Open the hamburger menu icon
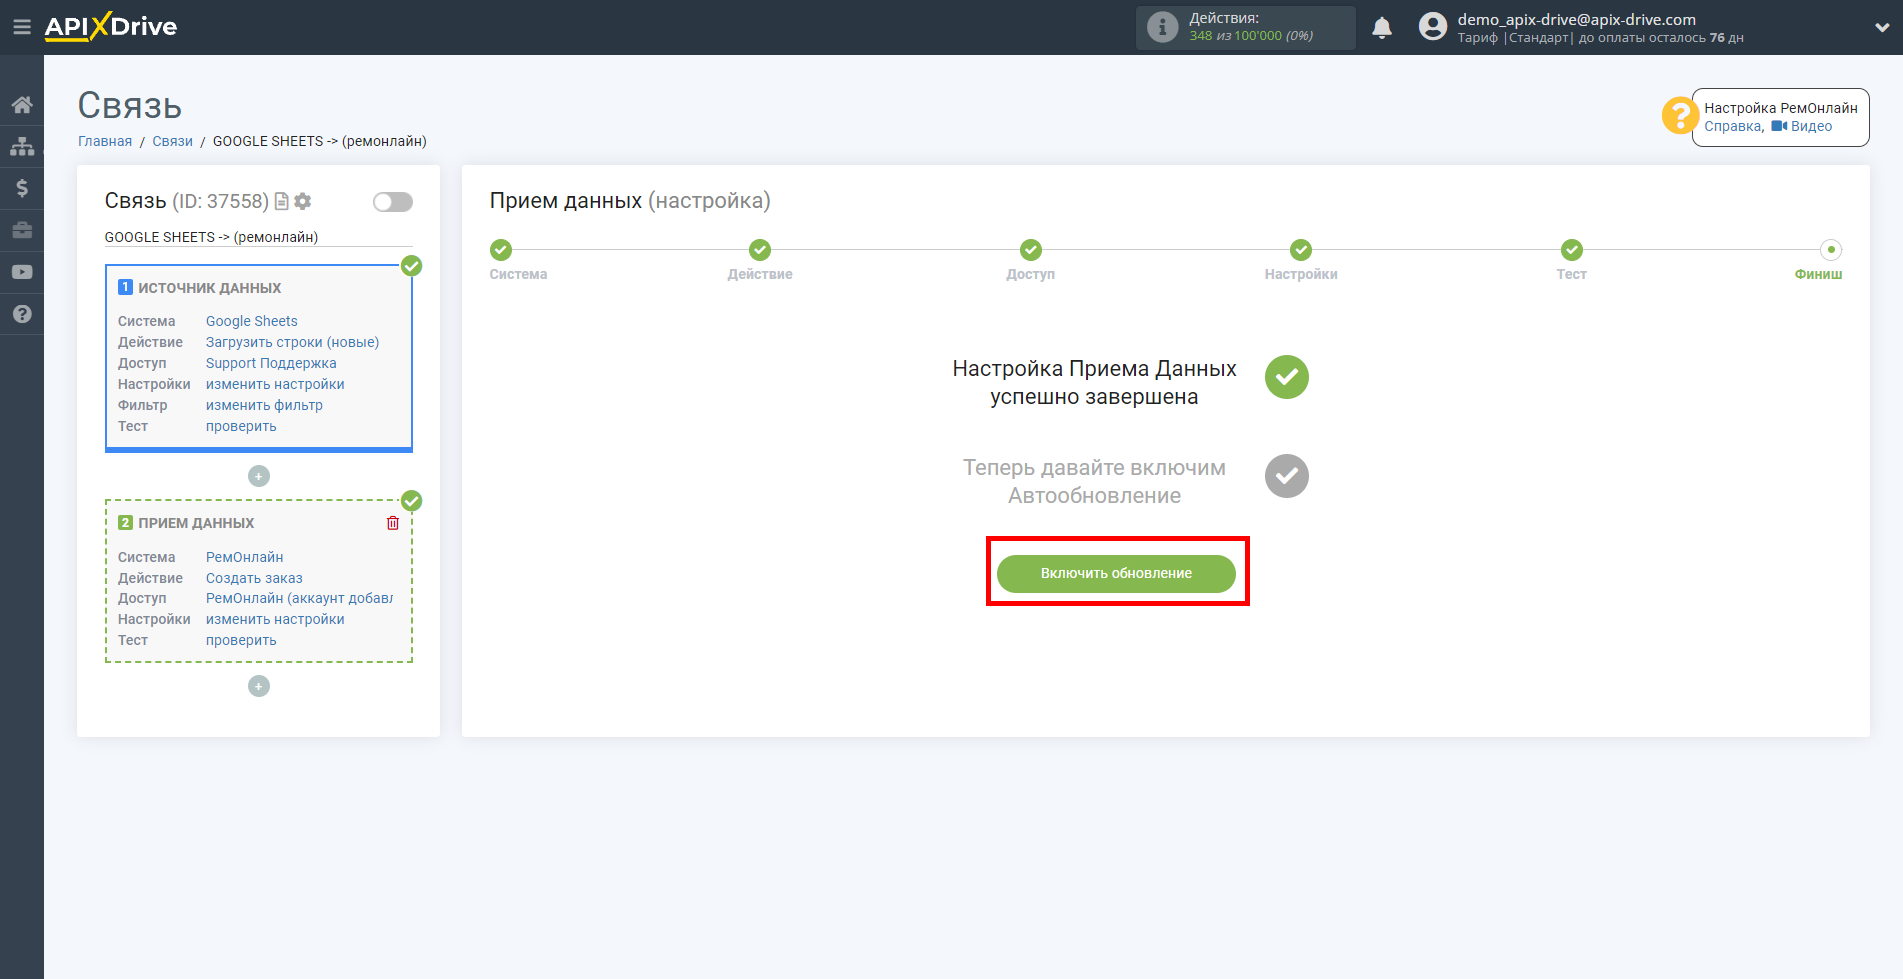Image resolution: width=1903 pixels, height=979 pixels. coord(21,27)
